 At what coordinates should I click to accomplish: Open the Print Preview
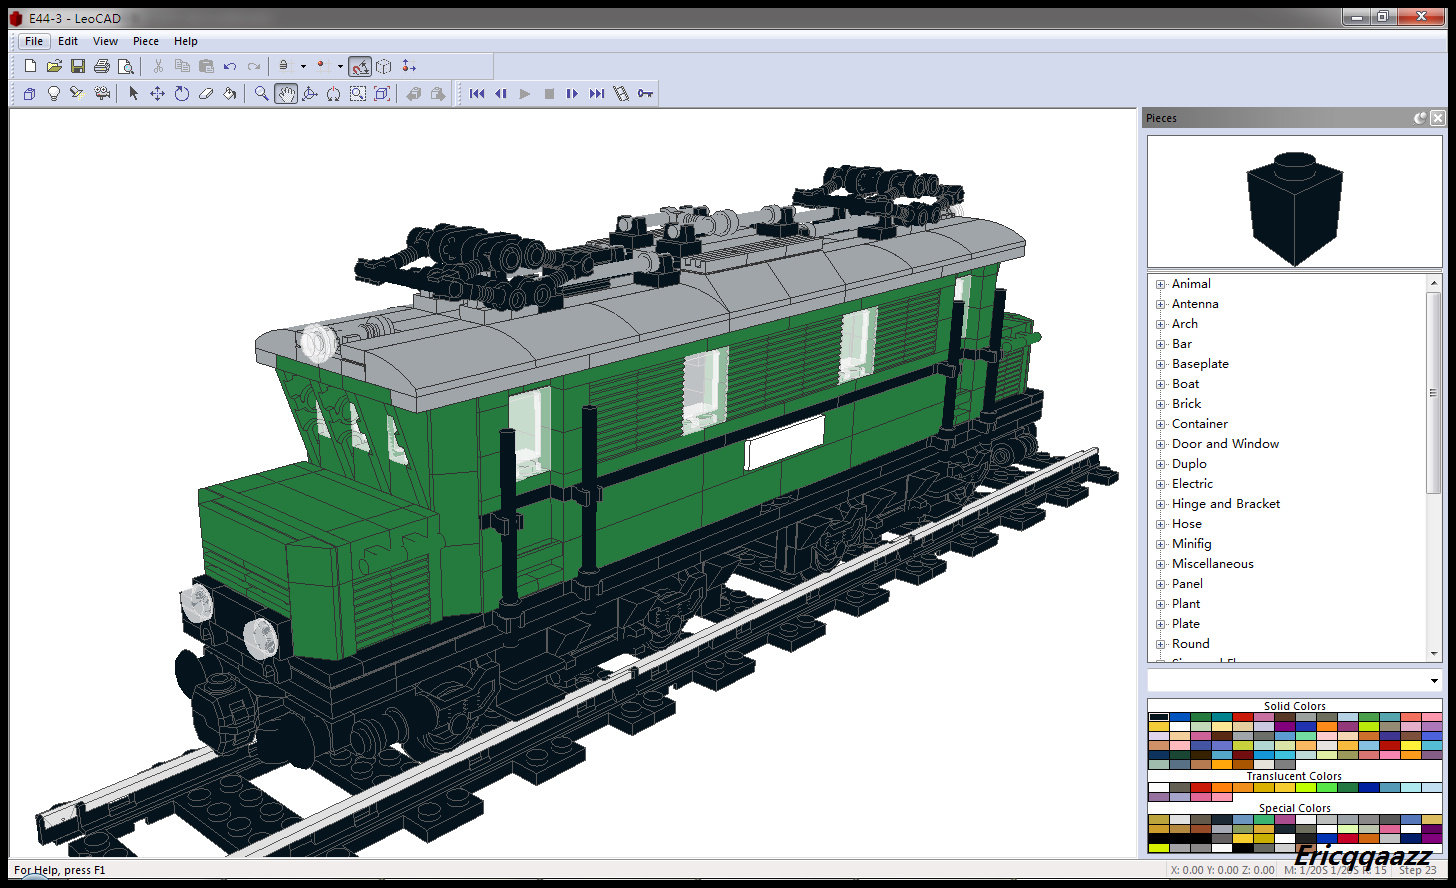[x=127, y=66]
